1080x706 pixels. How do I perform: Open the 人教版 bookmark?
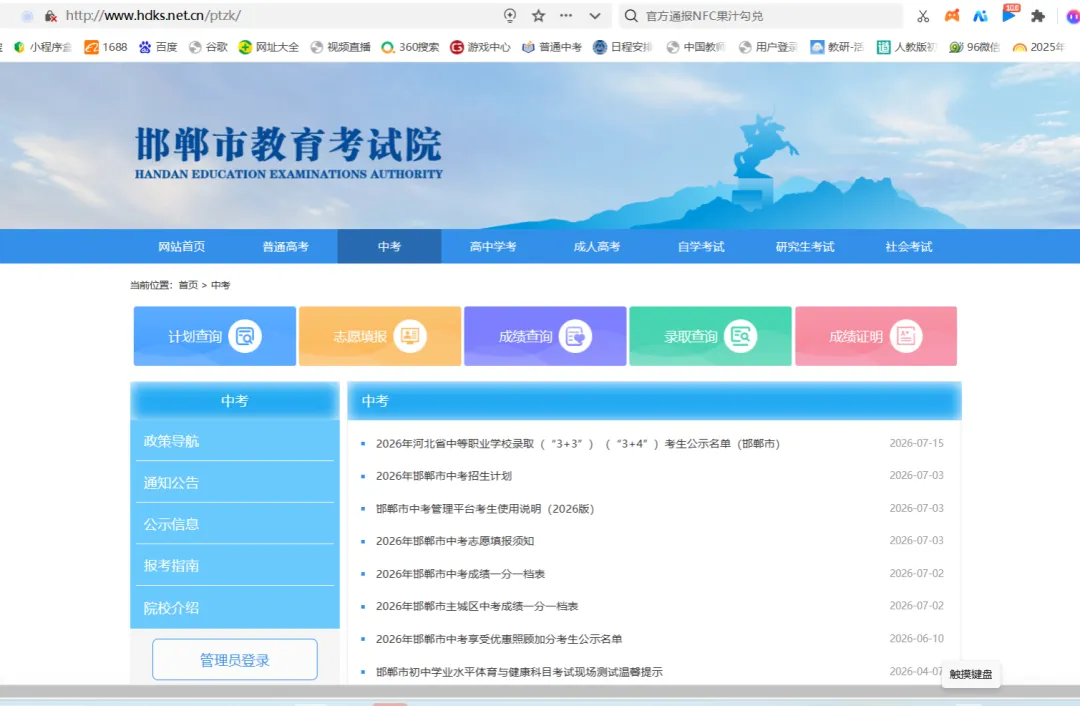[906, 47]
